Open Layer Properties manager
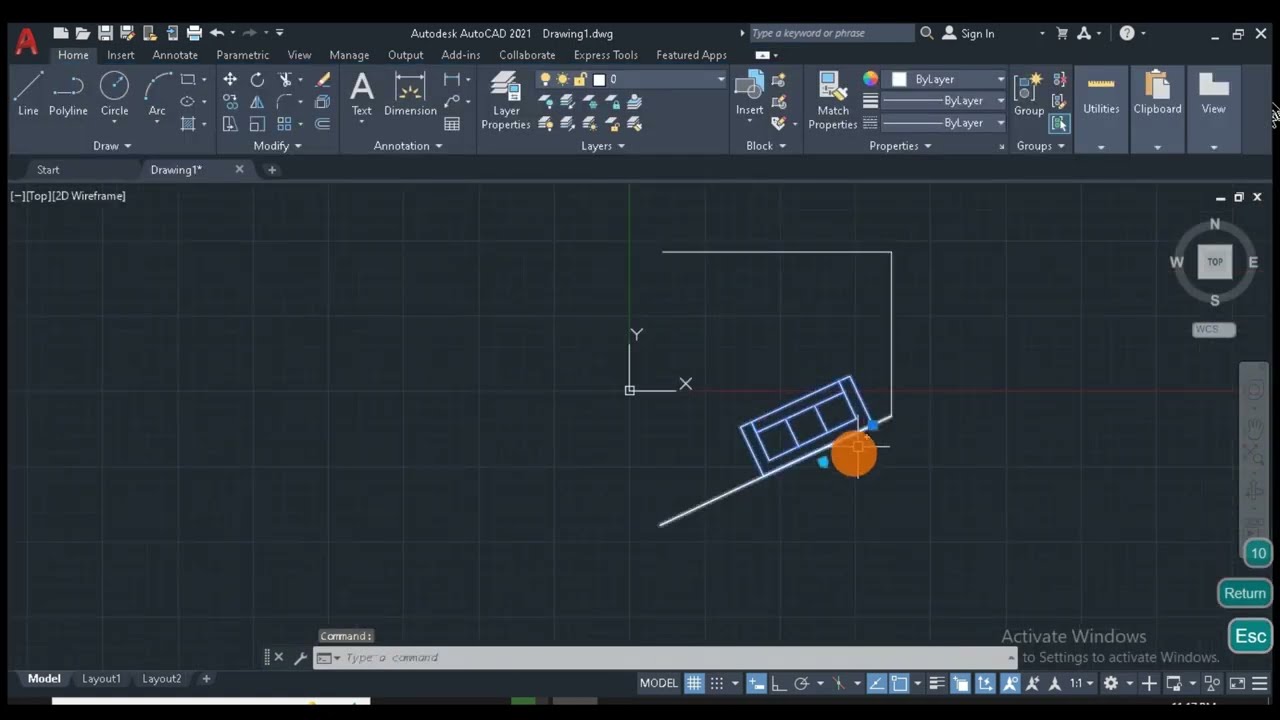The width and height of the screenshot is (1280, 720). [506, 101]
